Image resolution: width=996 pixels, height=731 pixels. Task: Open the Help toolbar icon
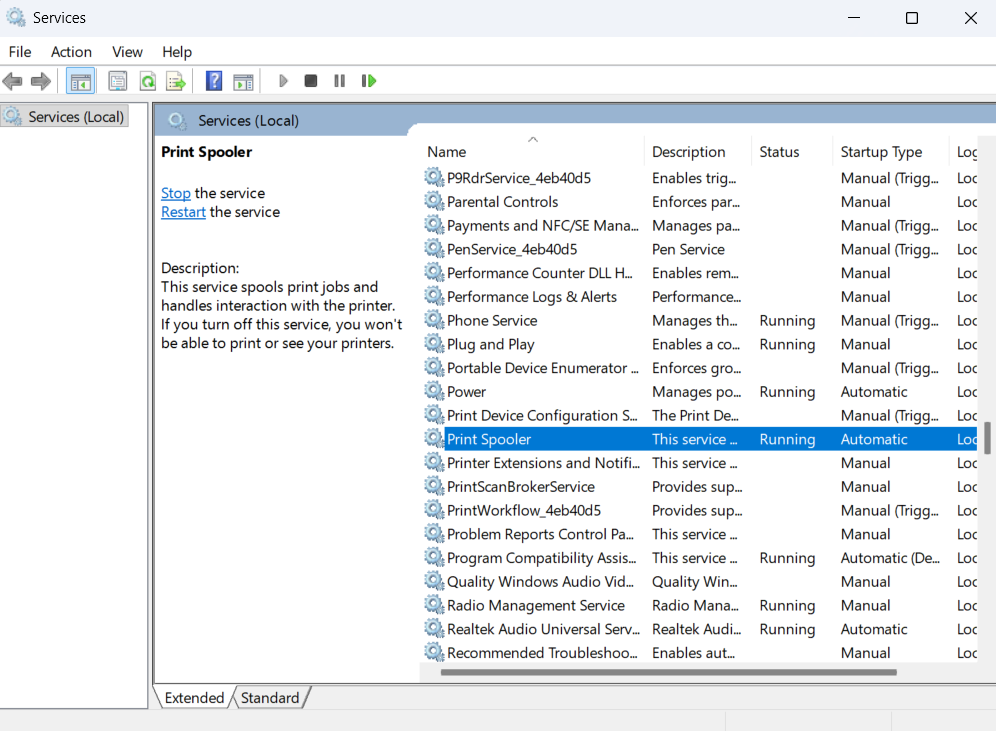[214, 81]
